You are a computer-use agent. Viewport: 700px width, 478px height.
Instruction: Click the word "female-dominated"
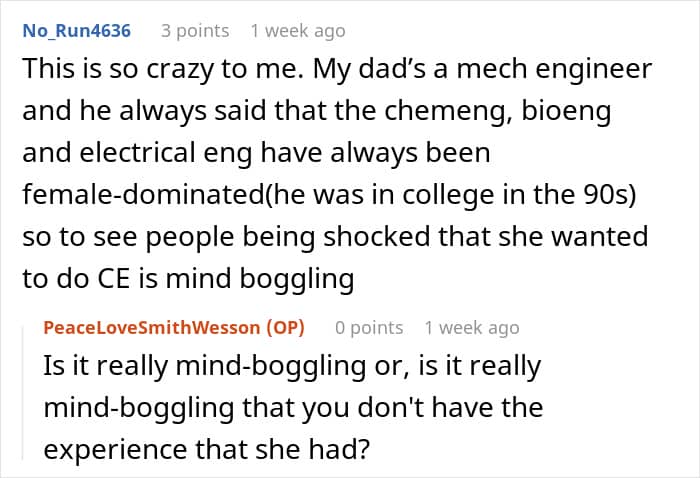pyautogui.click(x=143, y=195)
